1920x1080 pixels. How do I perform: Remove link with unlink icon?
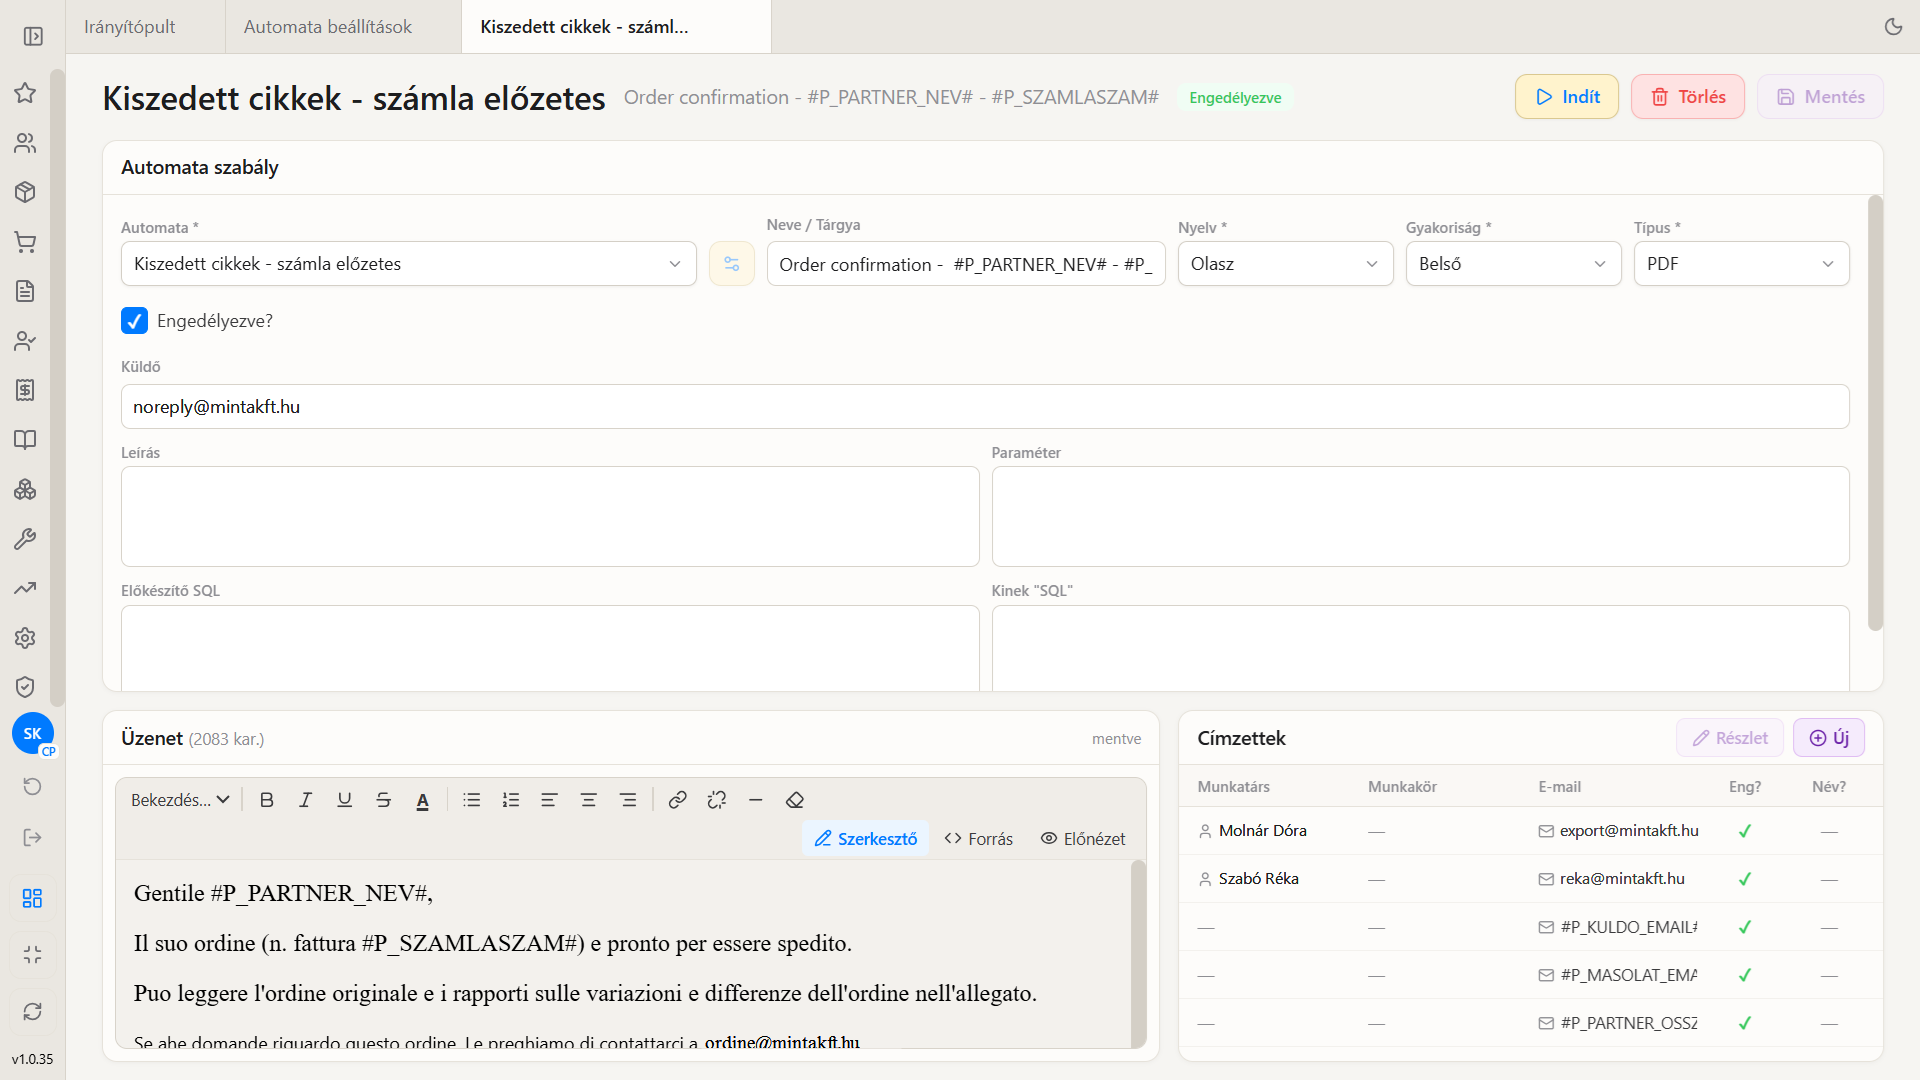point(716,800)
